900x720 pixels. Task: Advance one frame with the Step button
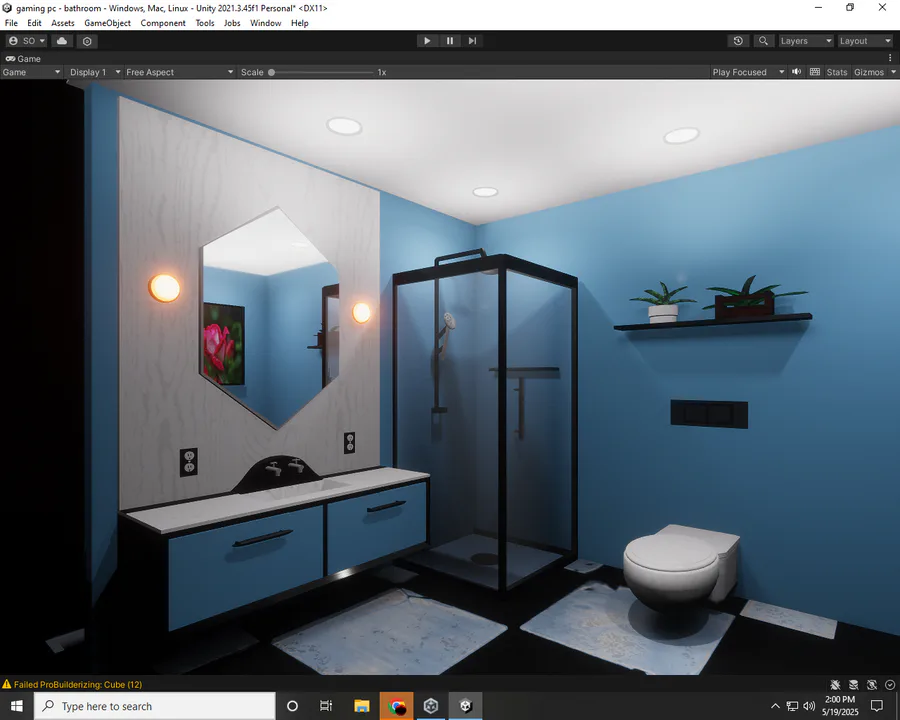click(472, 41)
